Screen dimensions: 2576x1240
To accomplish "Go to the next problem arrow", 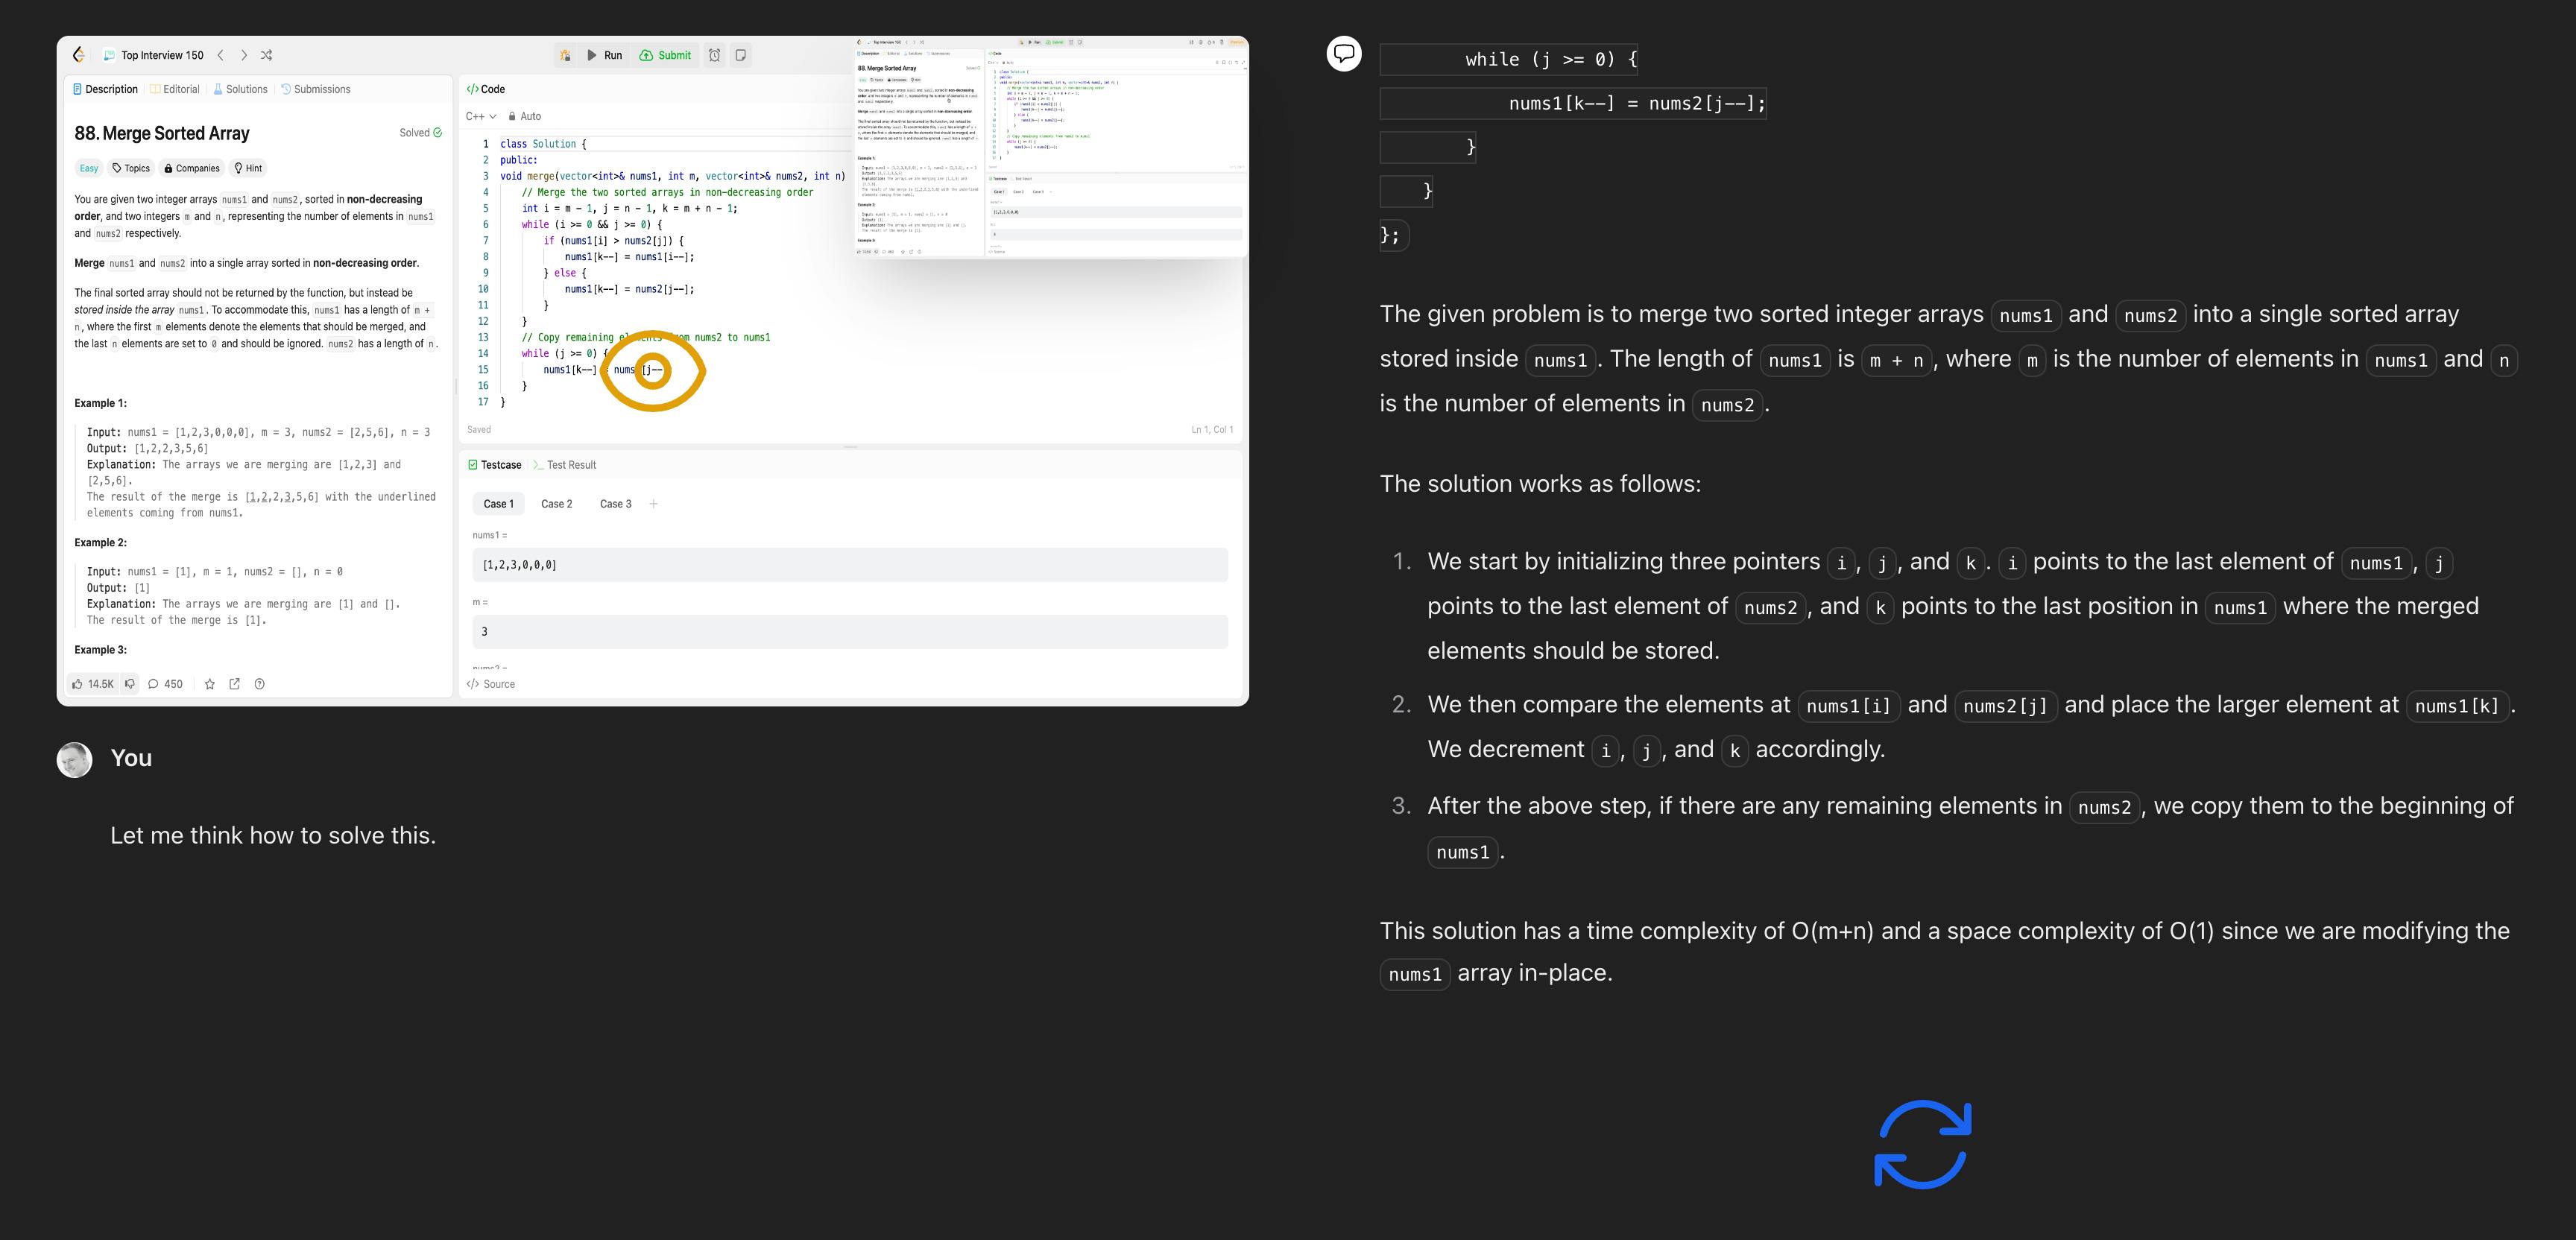I will [244, 55].
